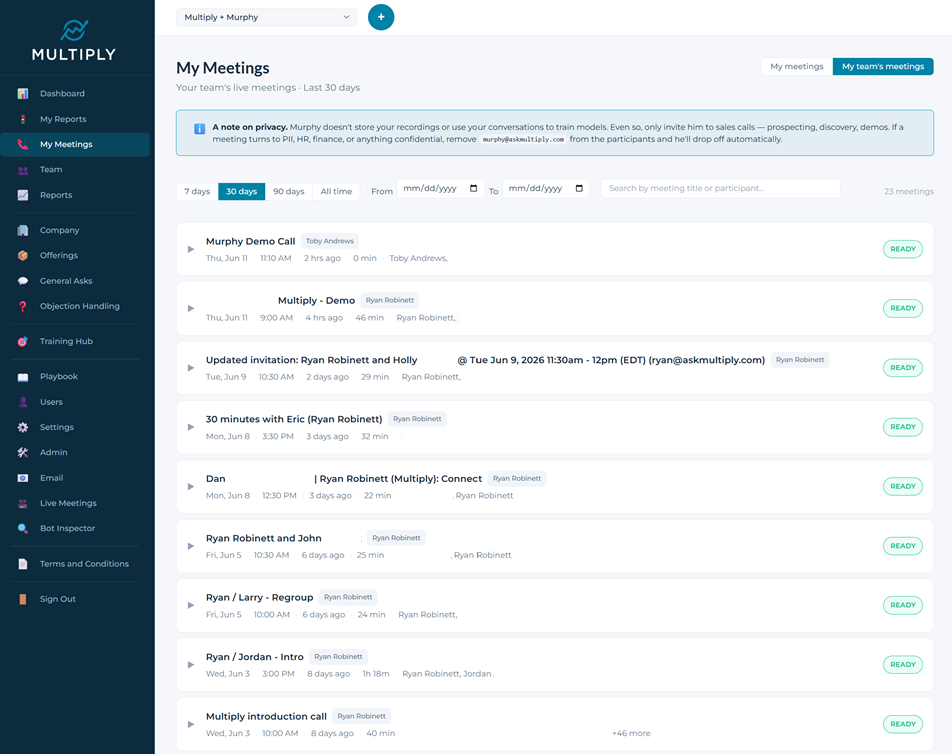Click the Offerings package icon
952x754 pixels.
click(22, 256)
